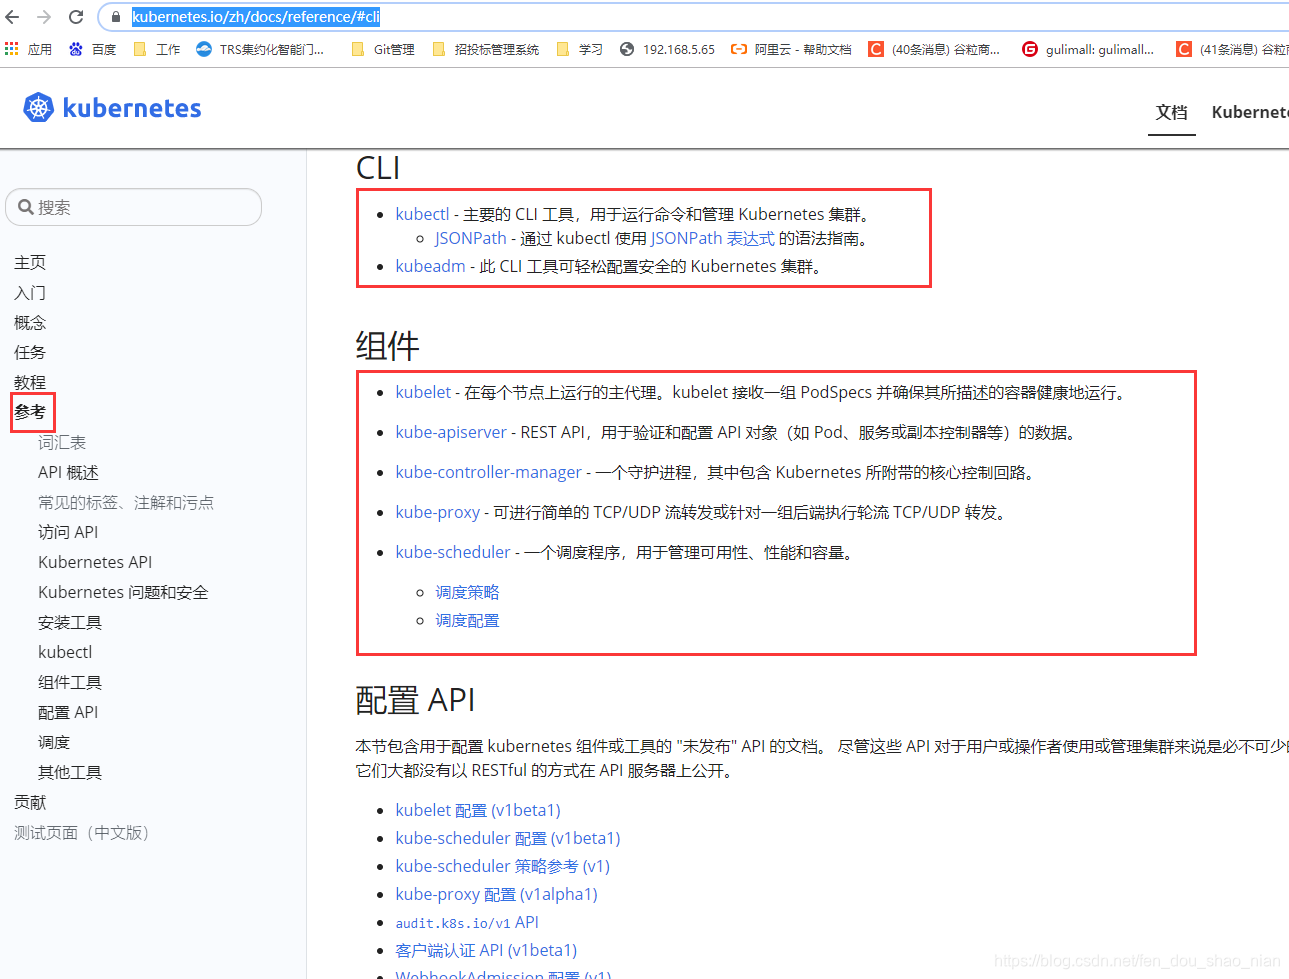This screenshot has height=979, width=1289.
Task: Open the 百度 bookmark
Action: [92, 49]
